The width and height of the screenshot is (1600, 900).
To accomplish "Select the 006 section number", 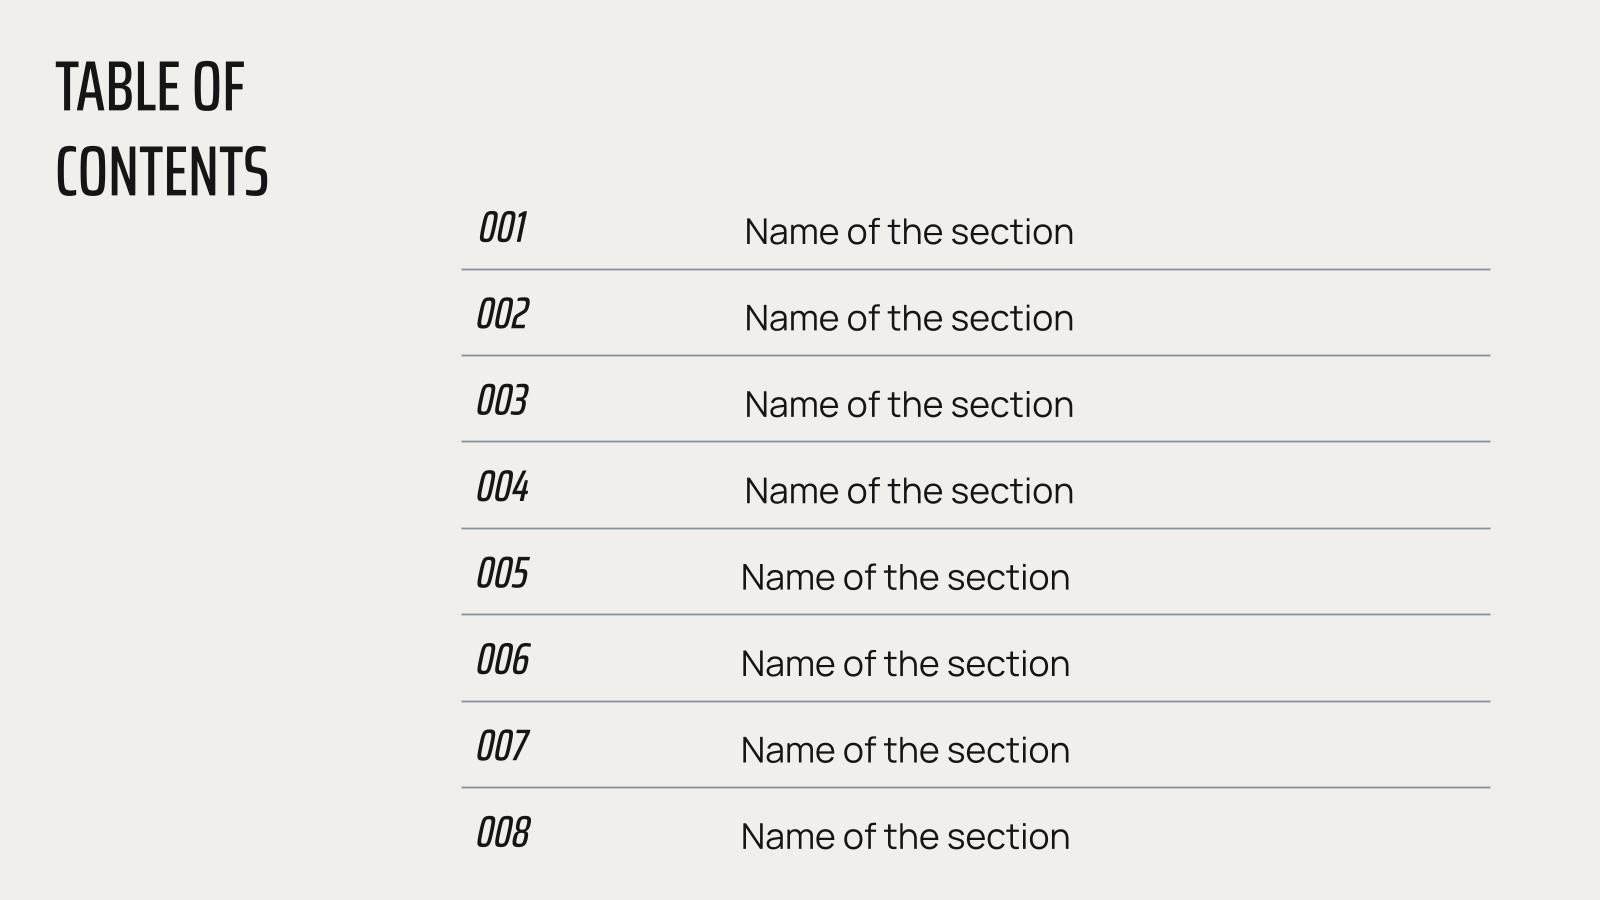I will (x=502, y=661).
